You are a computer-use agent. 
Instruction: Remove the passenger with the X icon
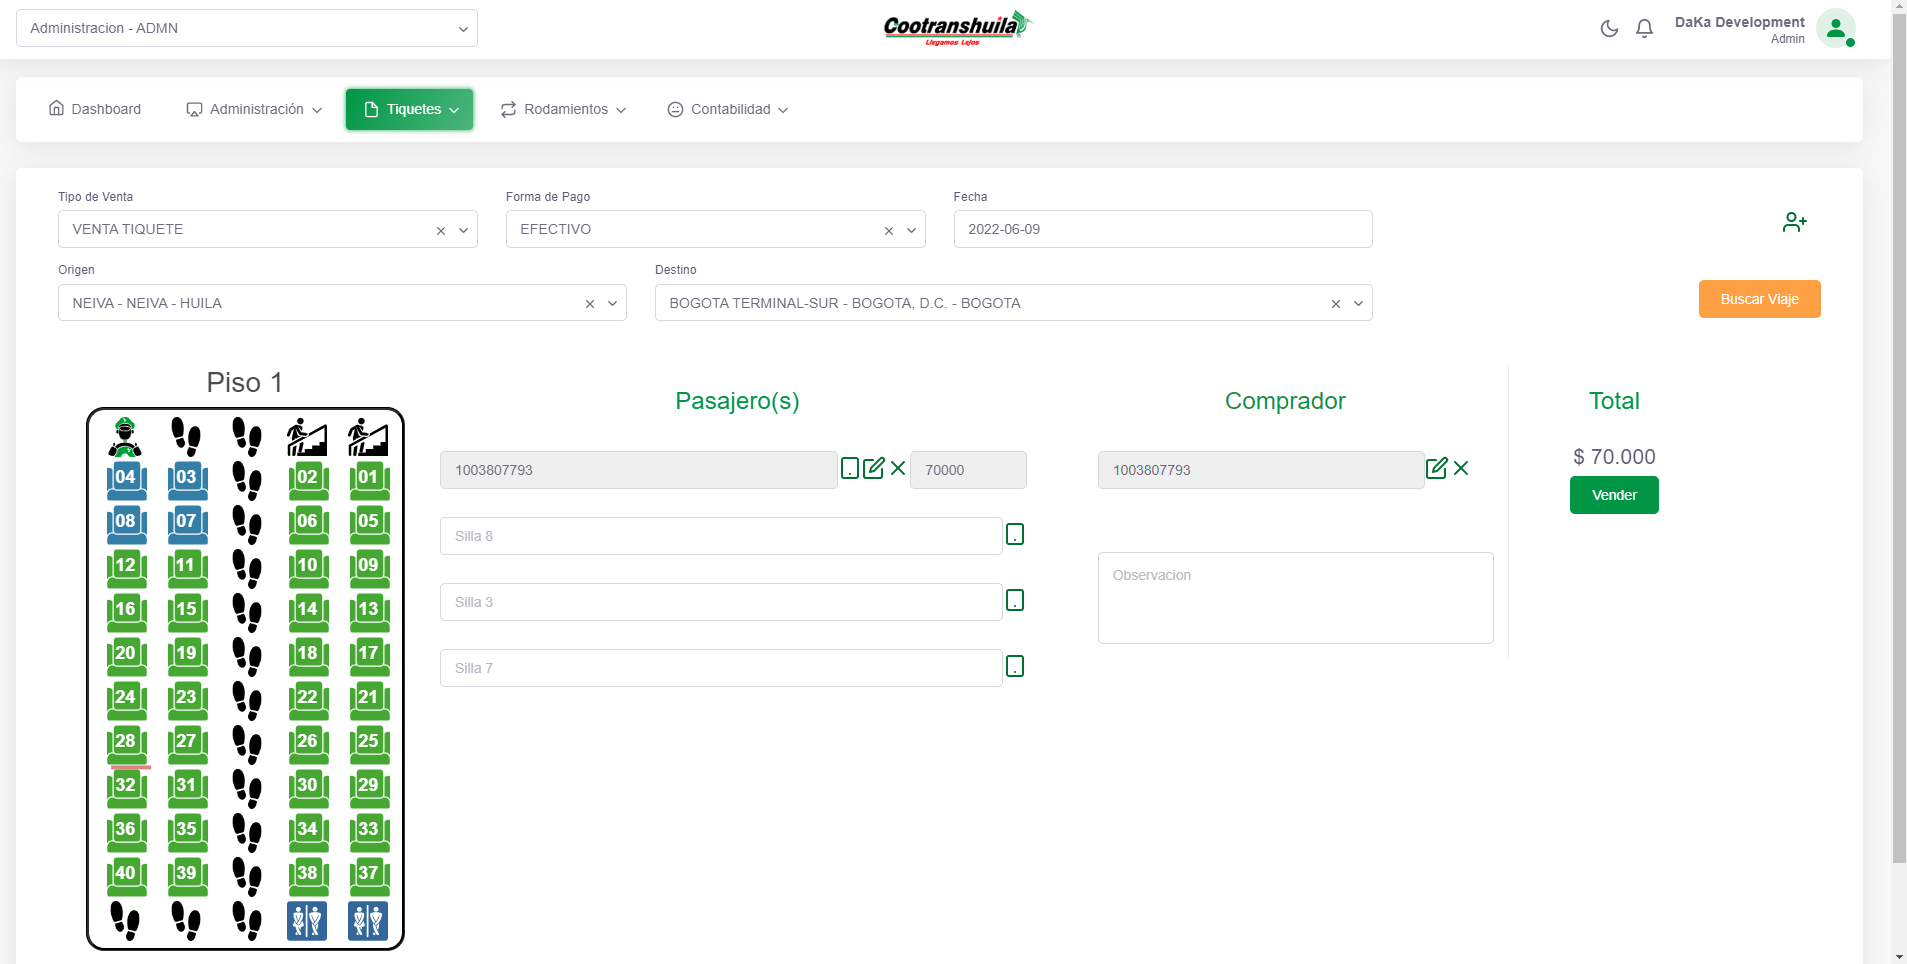[x=898, y=468]
